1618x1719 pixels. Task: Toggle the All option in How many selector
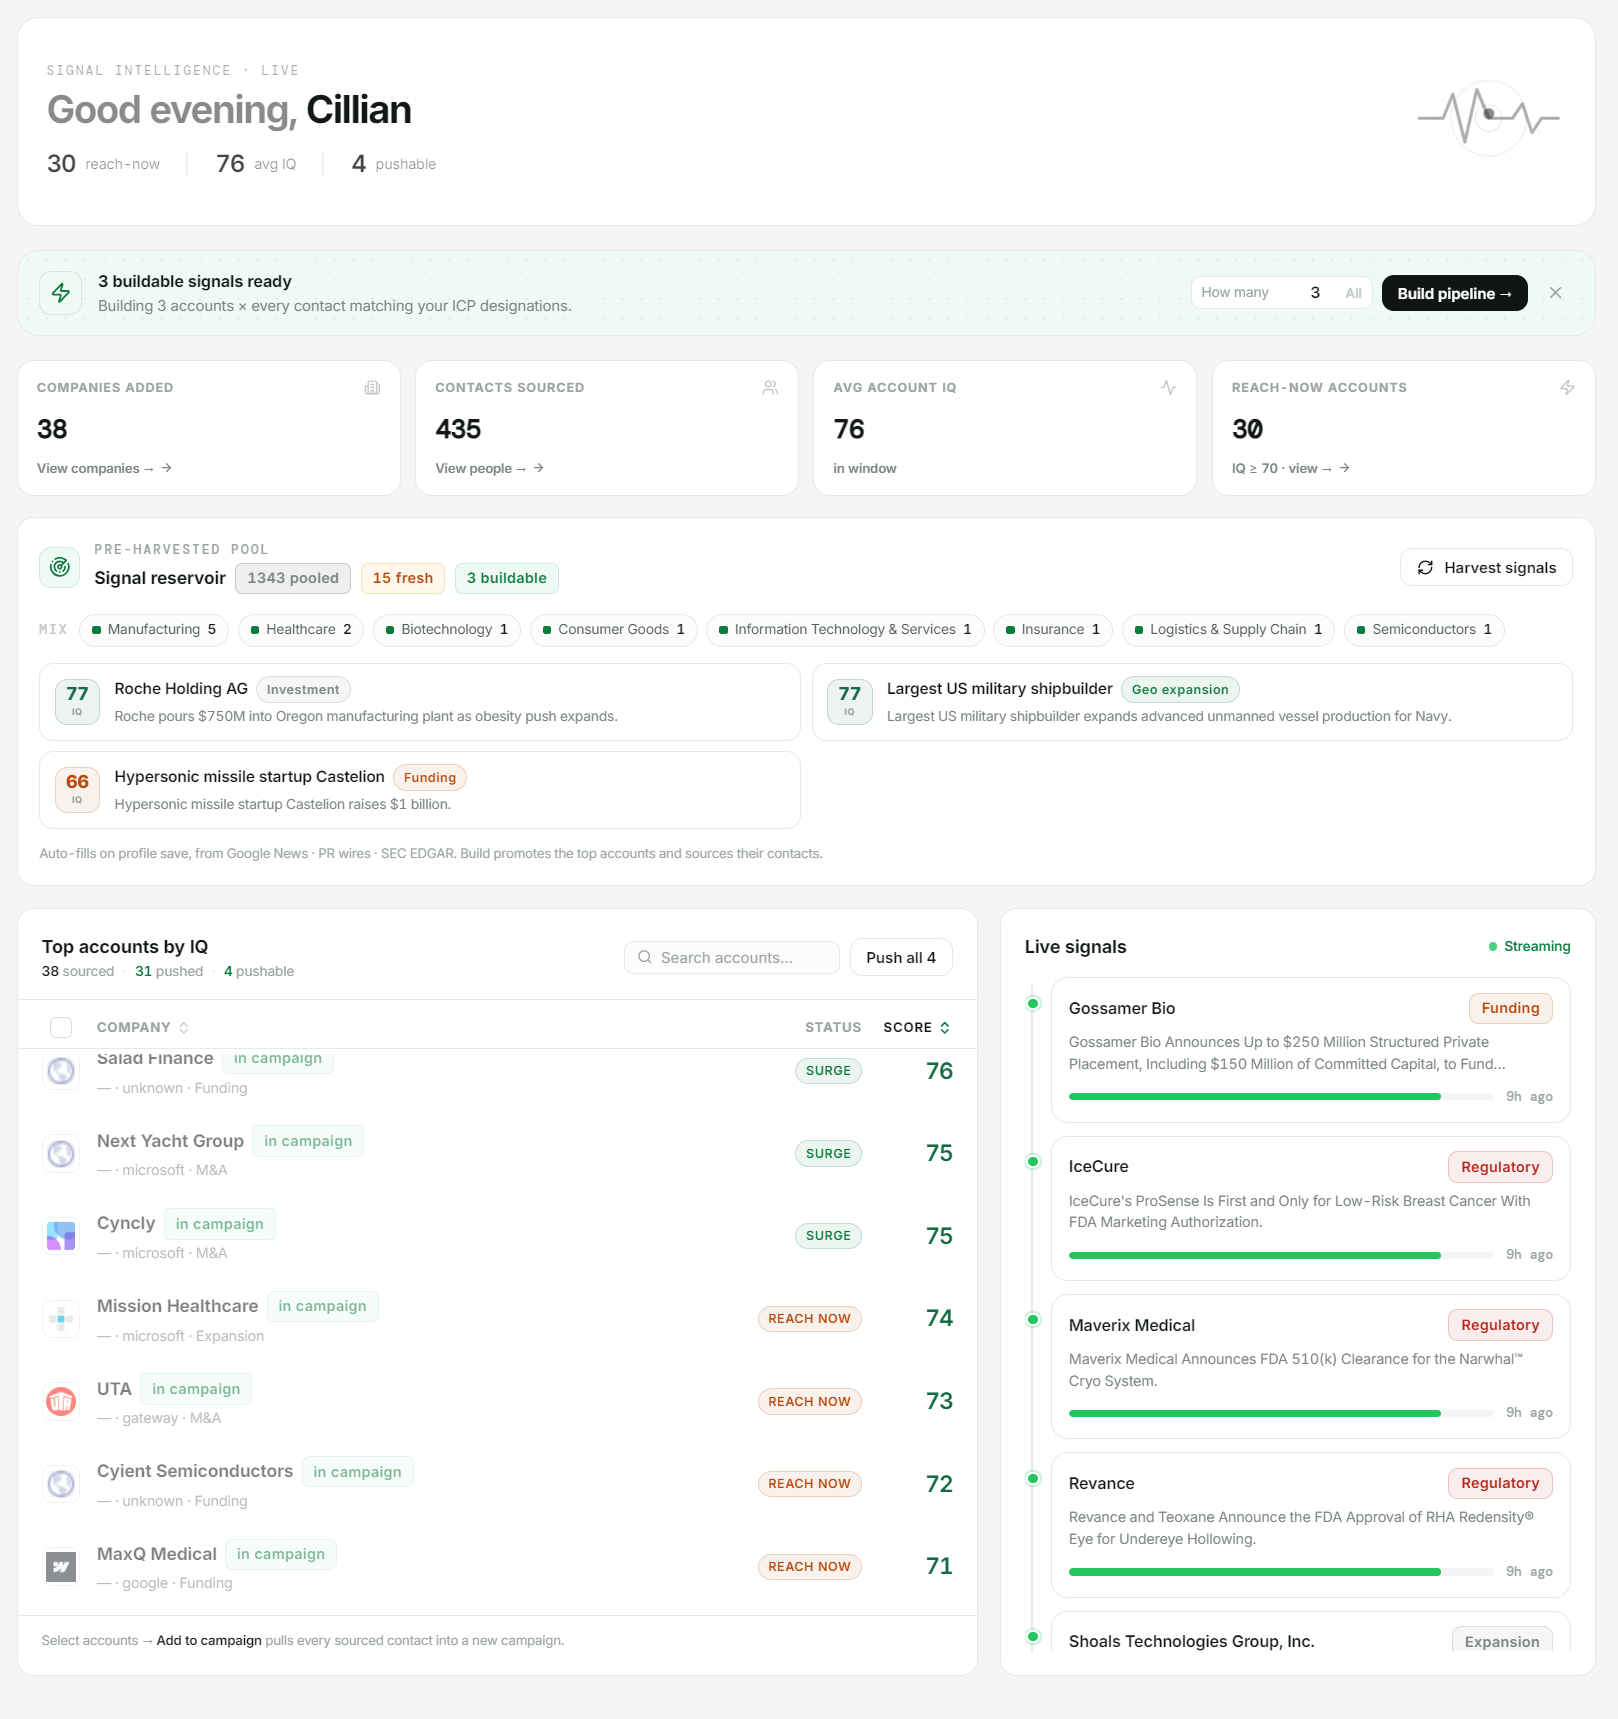click(1353, 293)
